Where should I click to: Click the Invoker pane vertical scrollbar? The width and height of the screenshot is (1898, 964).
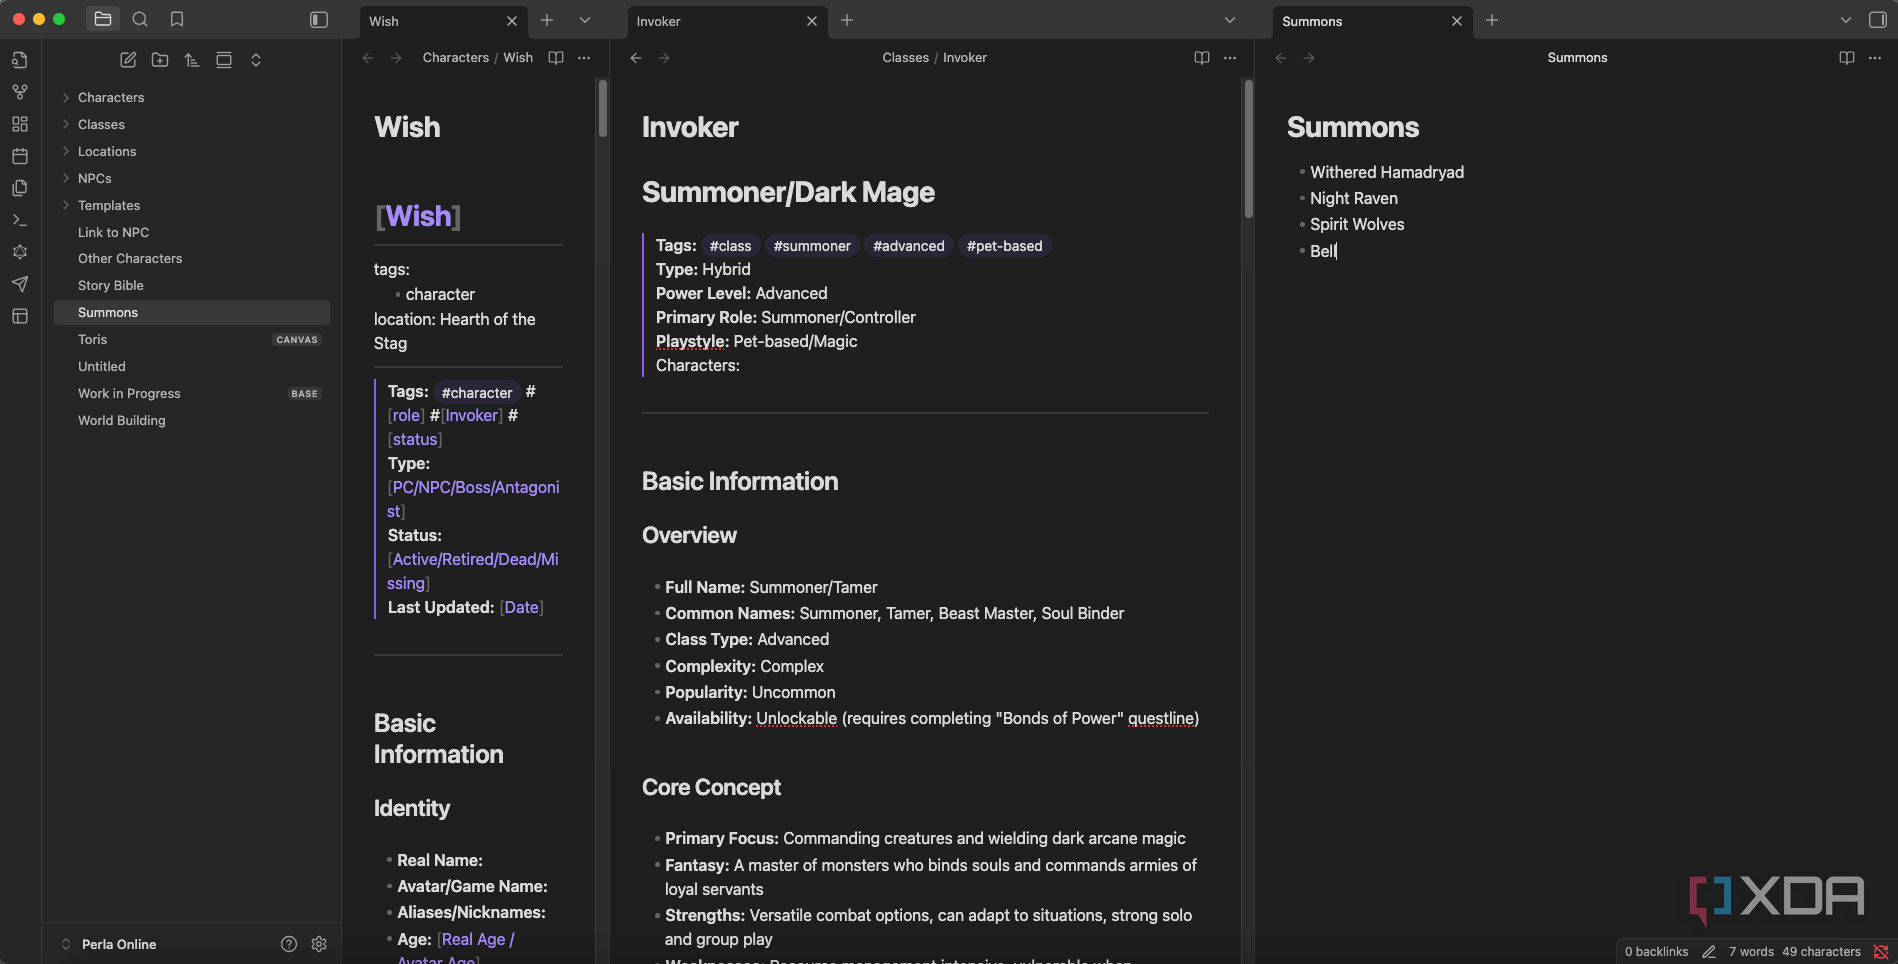point(1248,150)
